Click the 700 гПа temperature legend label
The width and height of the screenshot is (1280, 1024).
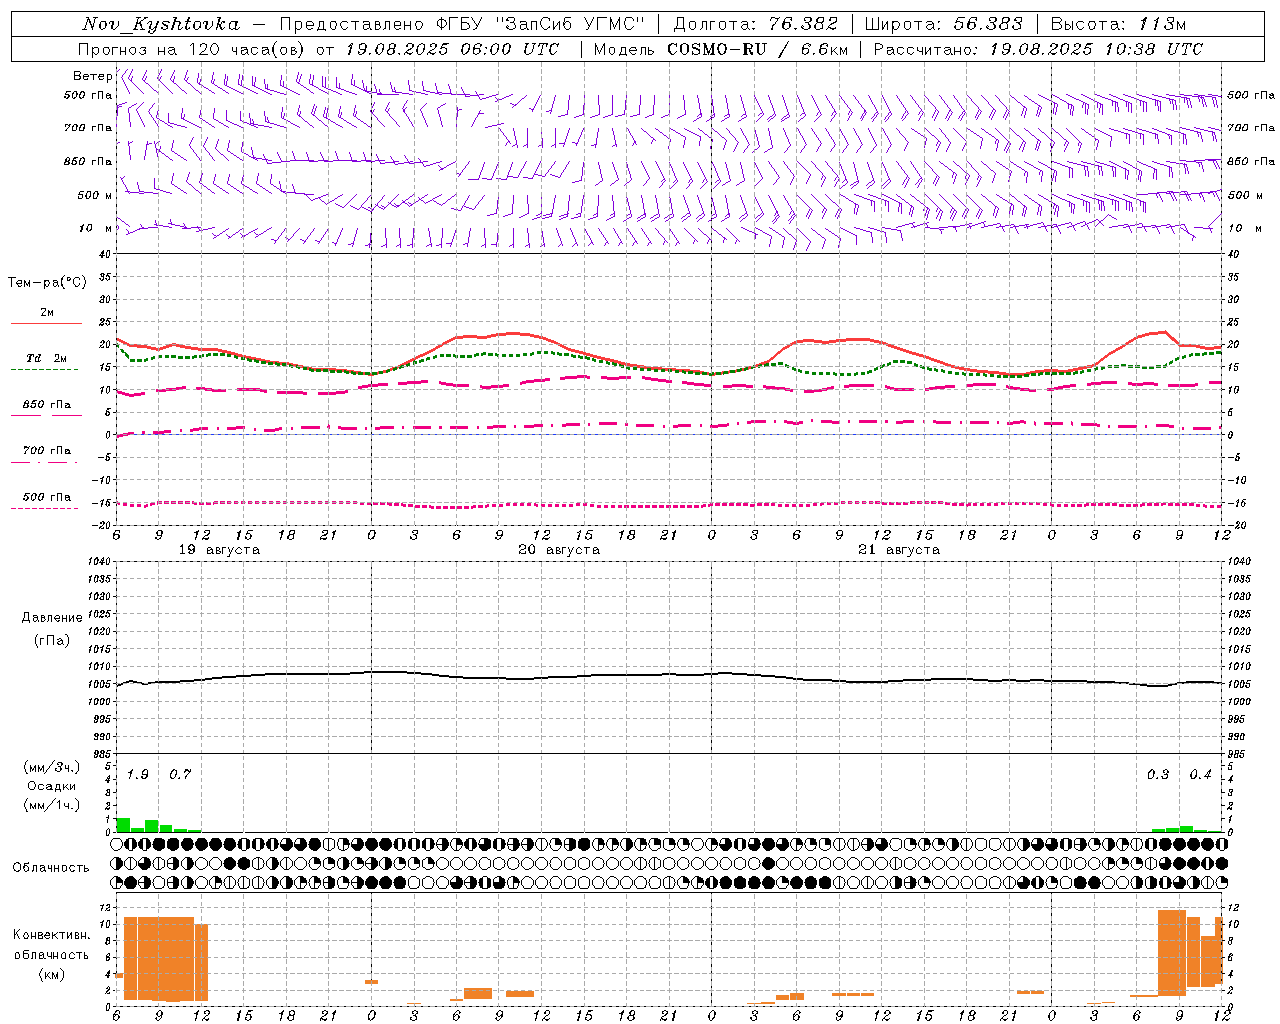[x=47, y=450]
